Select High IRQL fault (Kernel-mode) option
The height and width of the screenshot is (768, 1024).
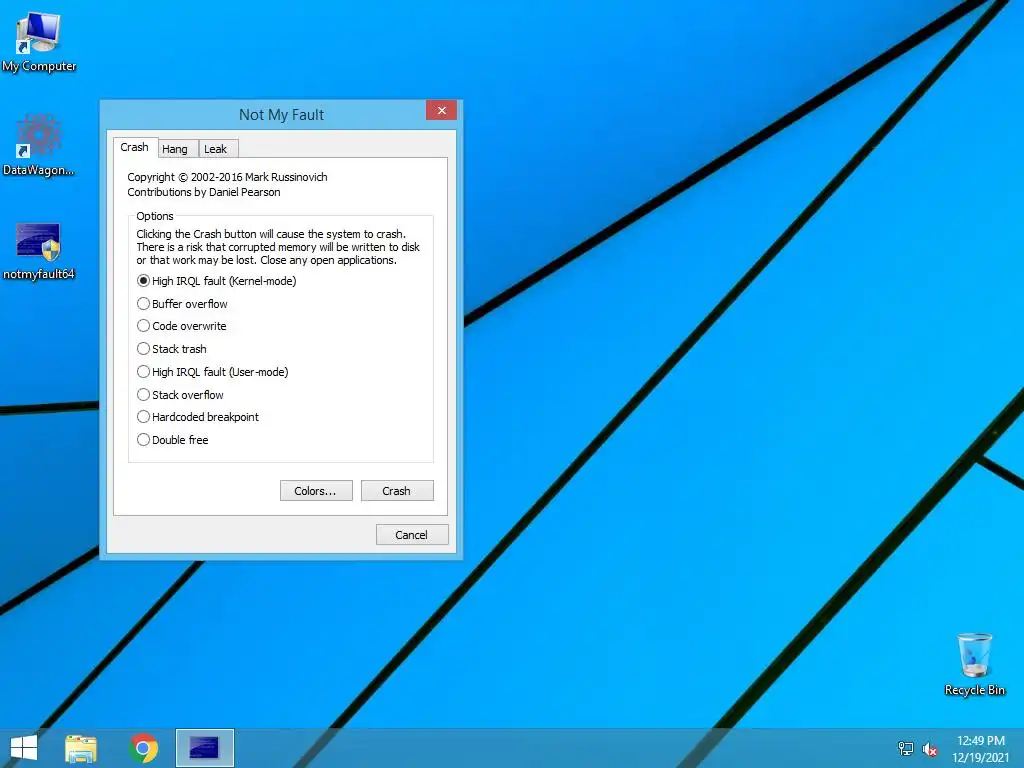click(x=216, y=281)
